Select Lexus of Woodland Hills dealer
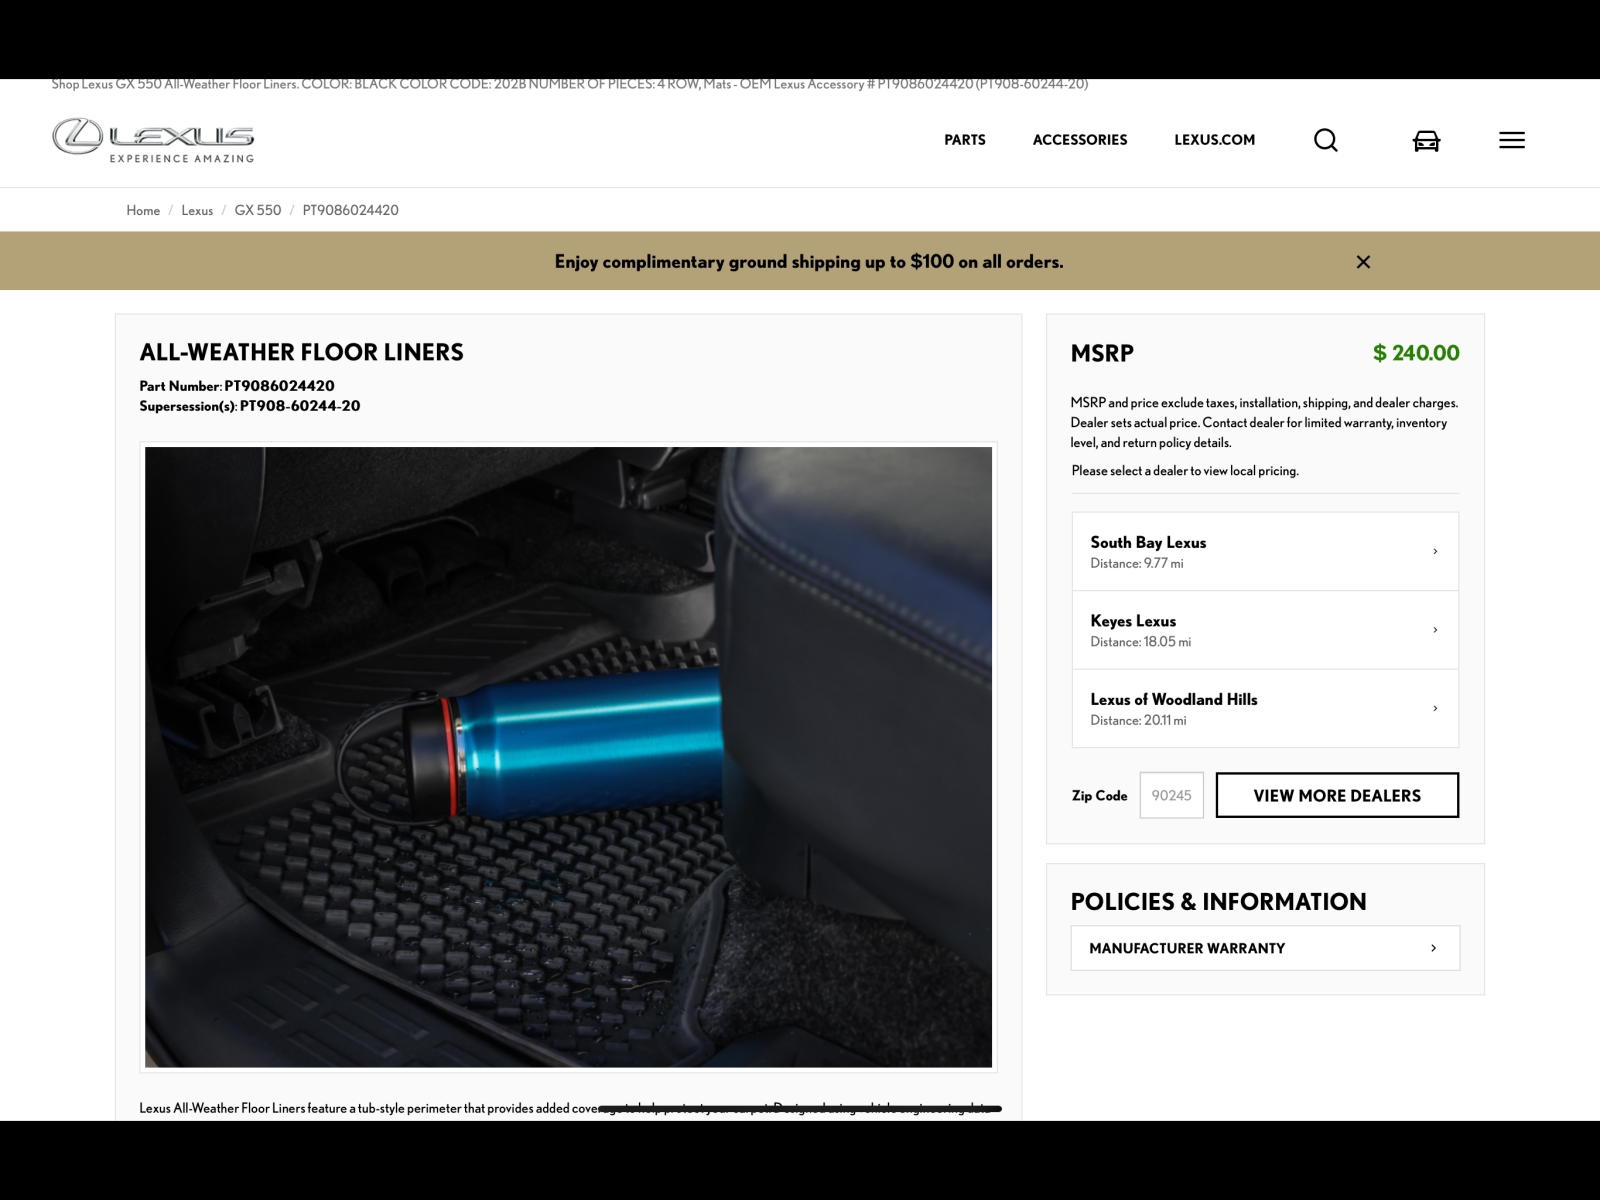1600x1200 pixels. click(1265, 708)
